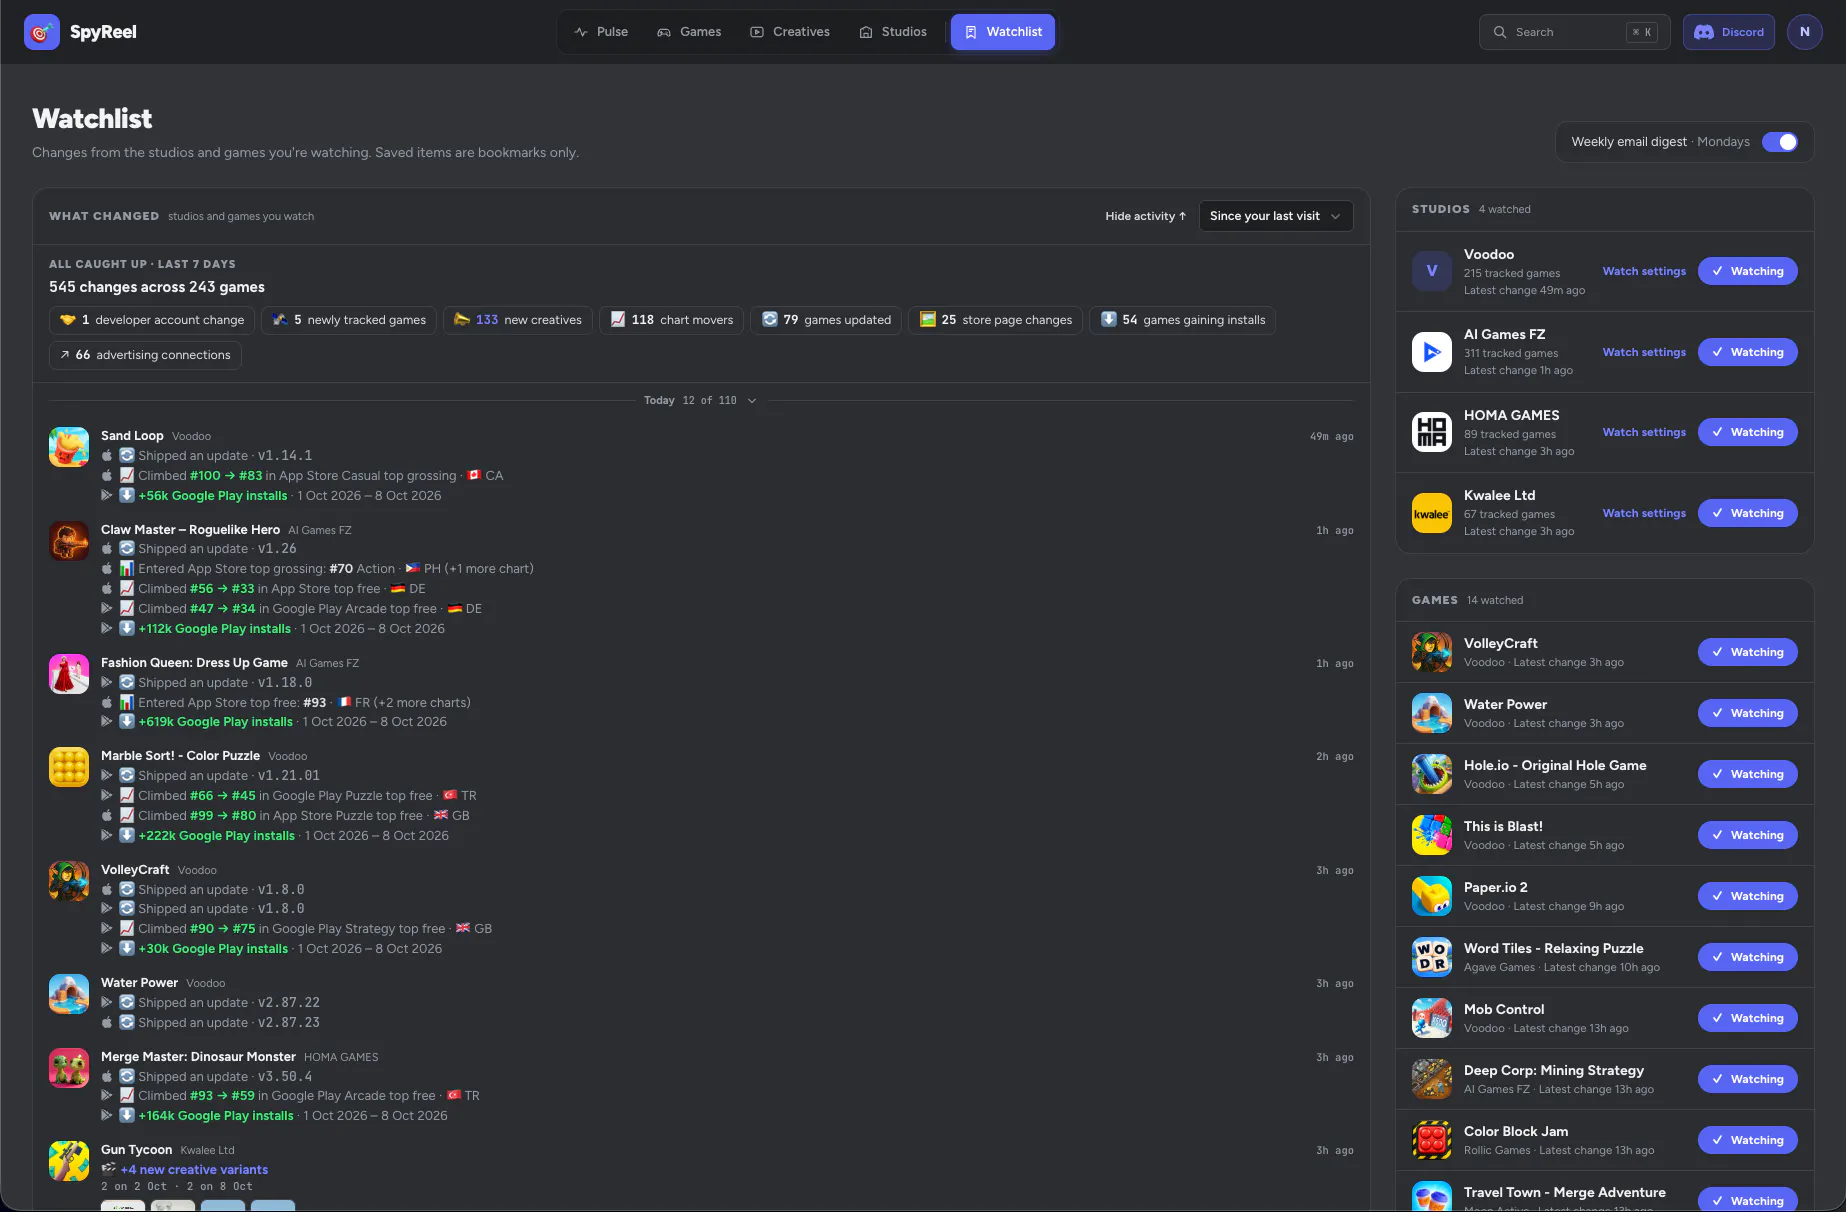Open the VolleyCraft title in activity feed
Image resolution: width=1846 pixels, height=1212 pixels.
tap(135, 870)
